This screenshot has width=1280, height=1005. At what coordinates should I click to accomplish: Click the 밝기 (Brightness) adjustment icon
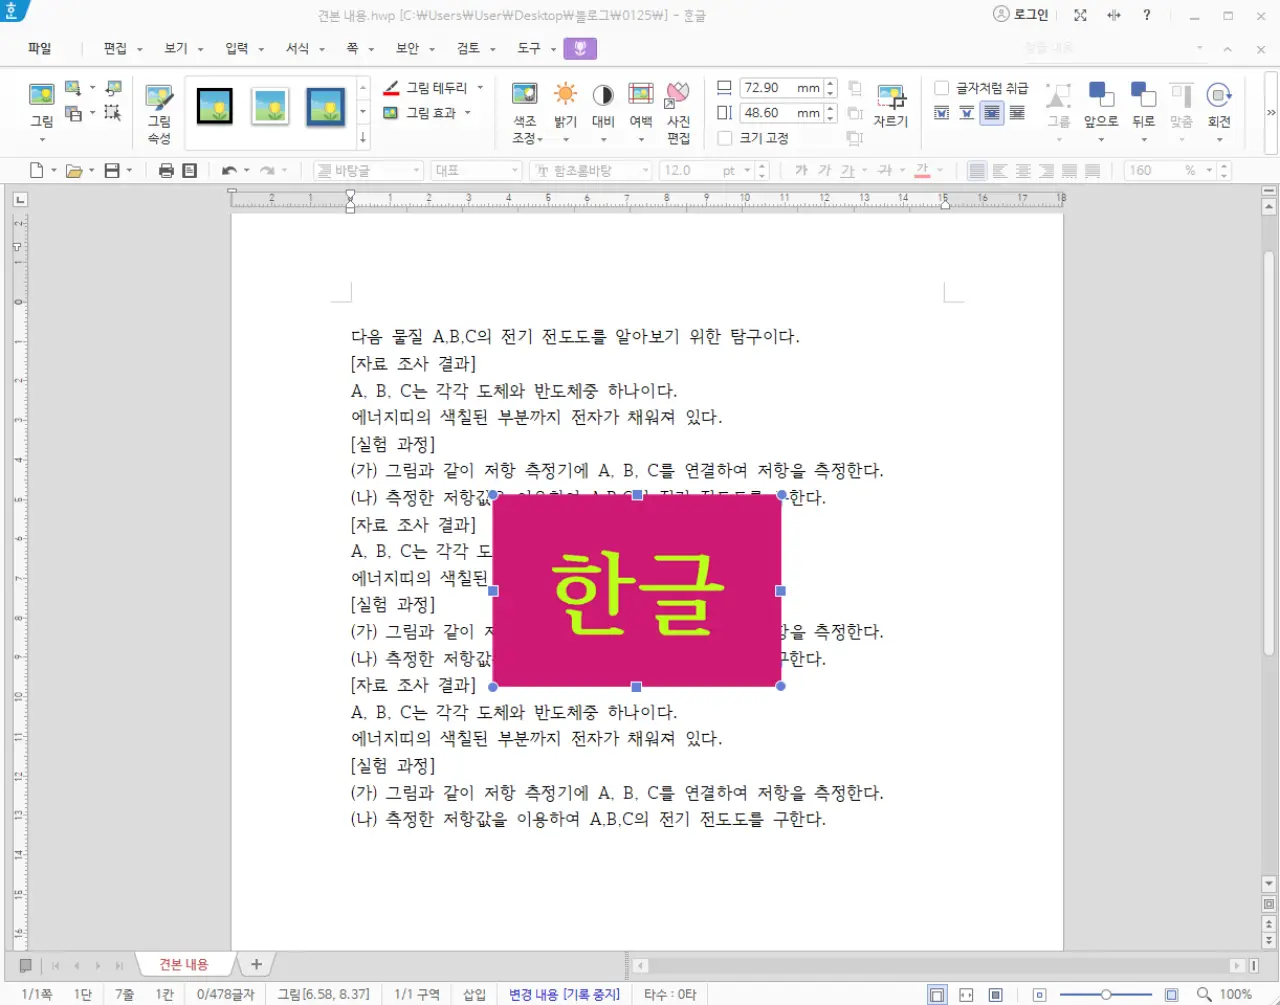pos(565,105)
